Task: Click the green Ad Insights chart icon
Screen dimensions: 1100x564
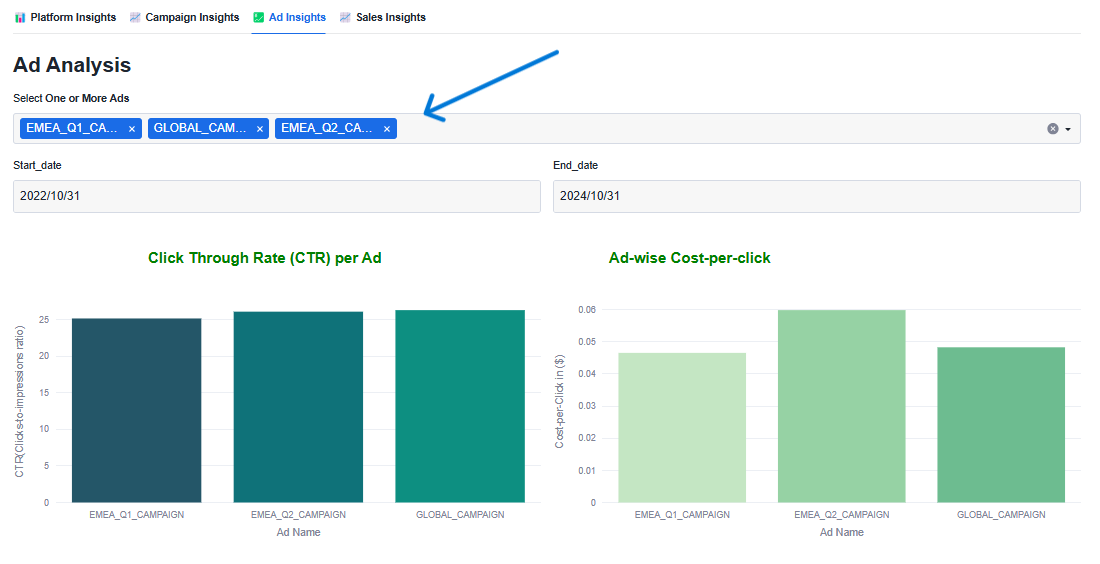Action: click(259, 17)
